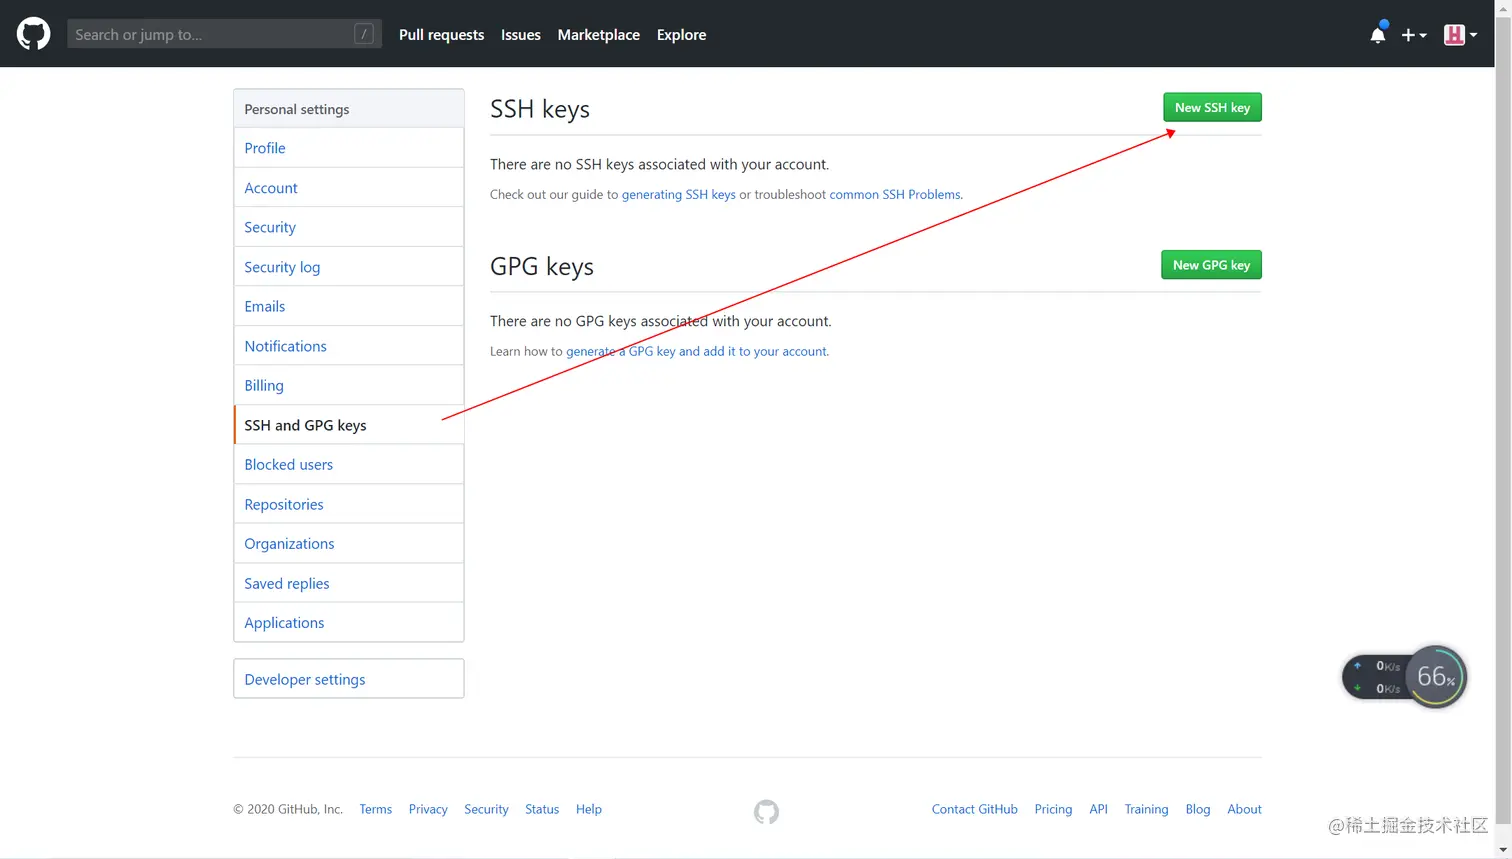This screenshot has height=859, width=1512.
Task: Click Privacy in the footer
Action: pyautogui.click(x=428, y=809)
